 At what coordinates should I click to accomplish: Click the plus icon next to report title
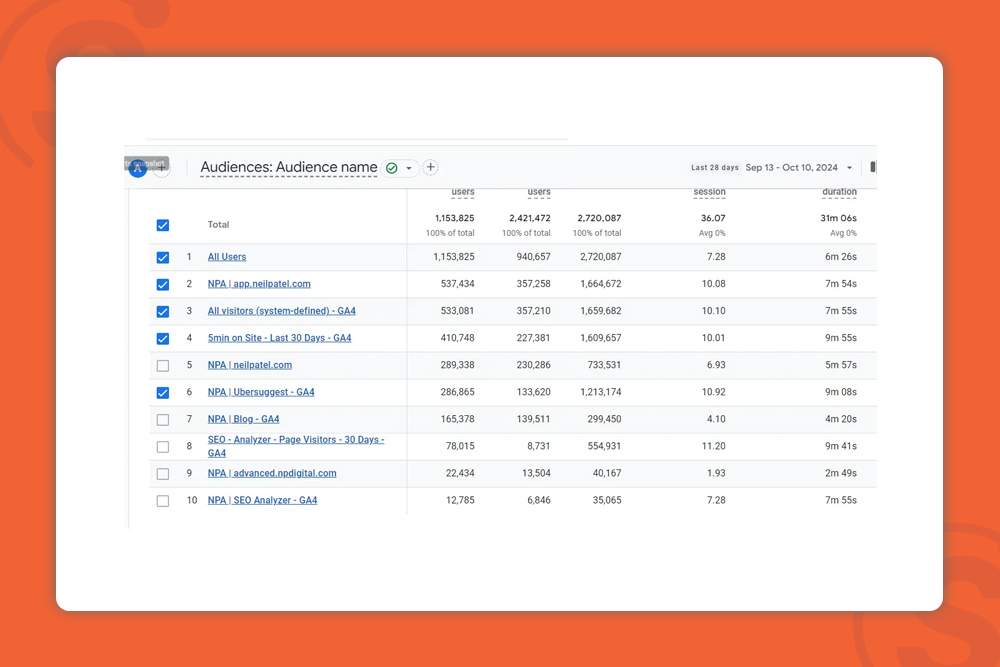tap(430, 168)
